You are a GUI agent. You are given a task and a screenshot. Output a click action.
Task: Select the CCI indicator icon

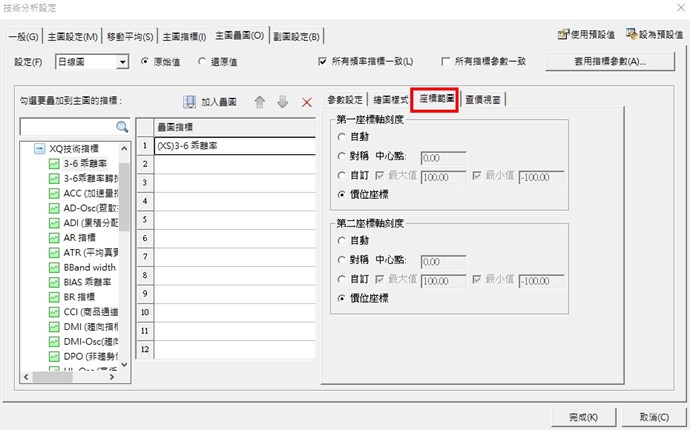tap(54, 312)
